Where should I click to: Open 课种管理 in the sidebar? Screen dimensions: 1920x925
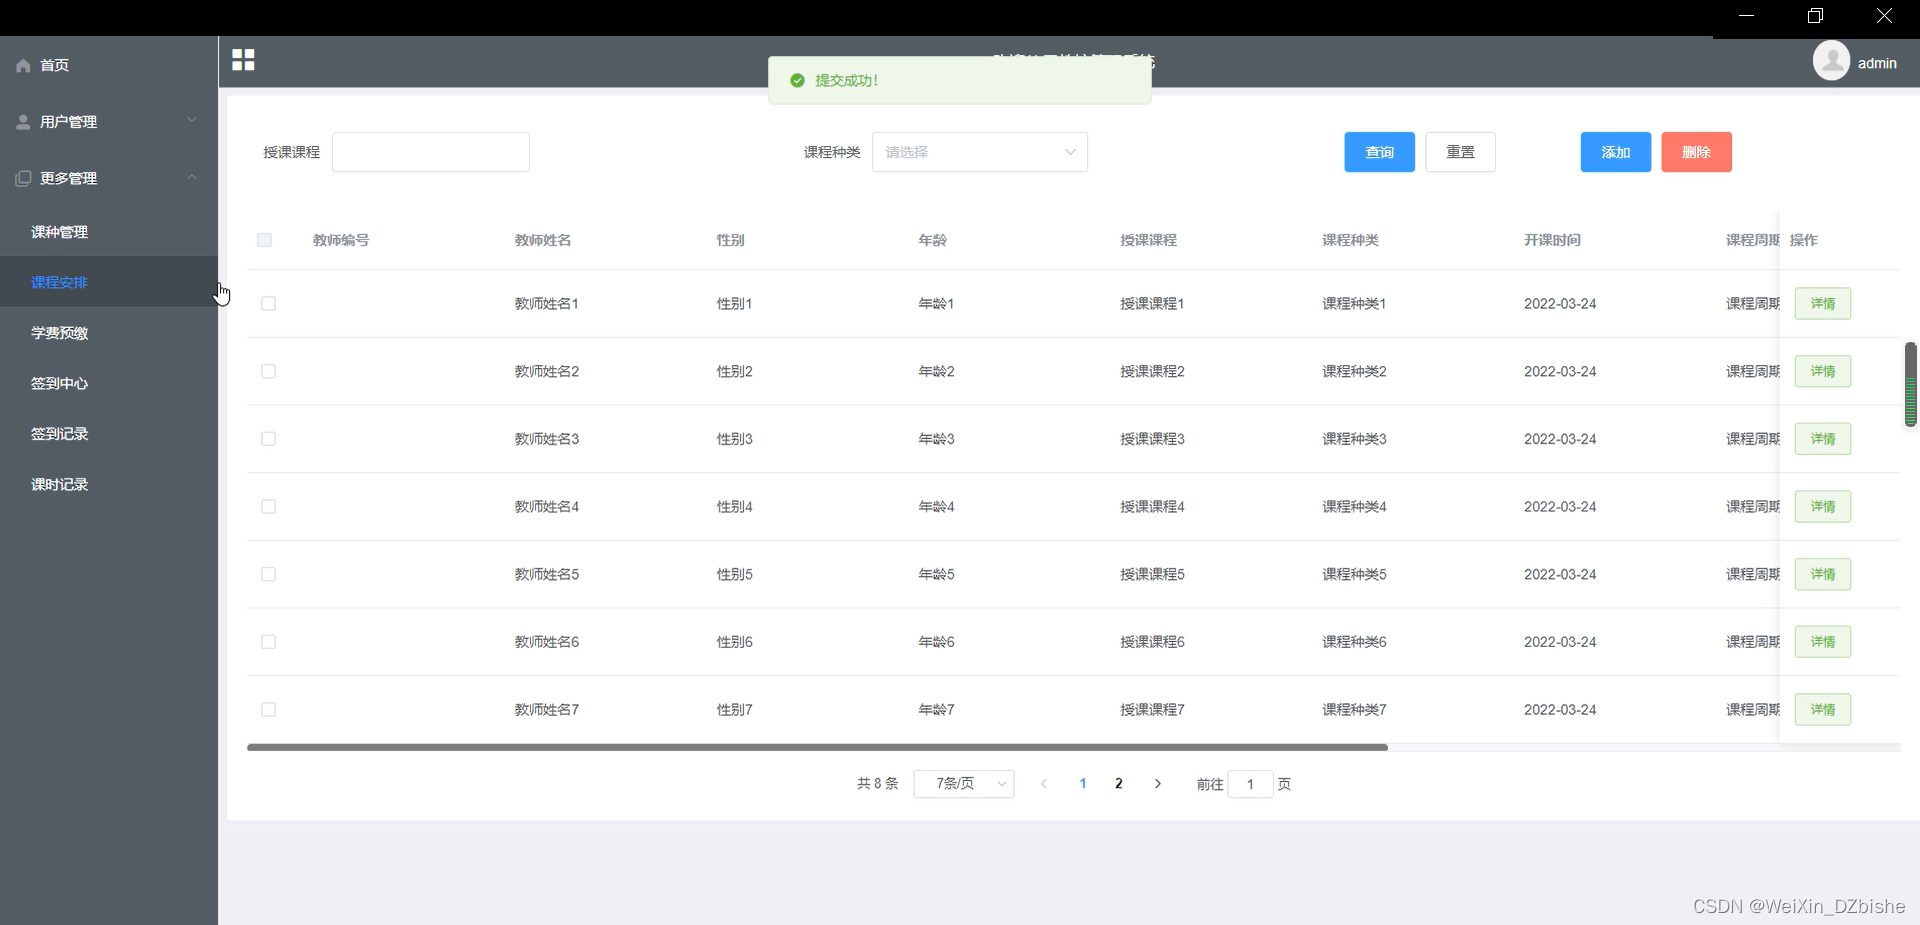(x=109, y=232)
